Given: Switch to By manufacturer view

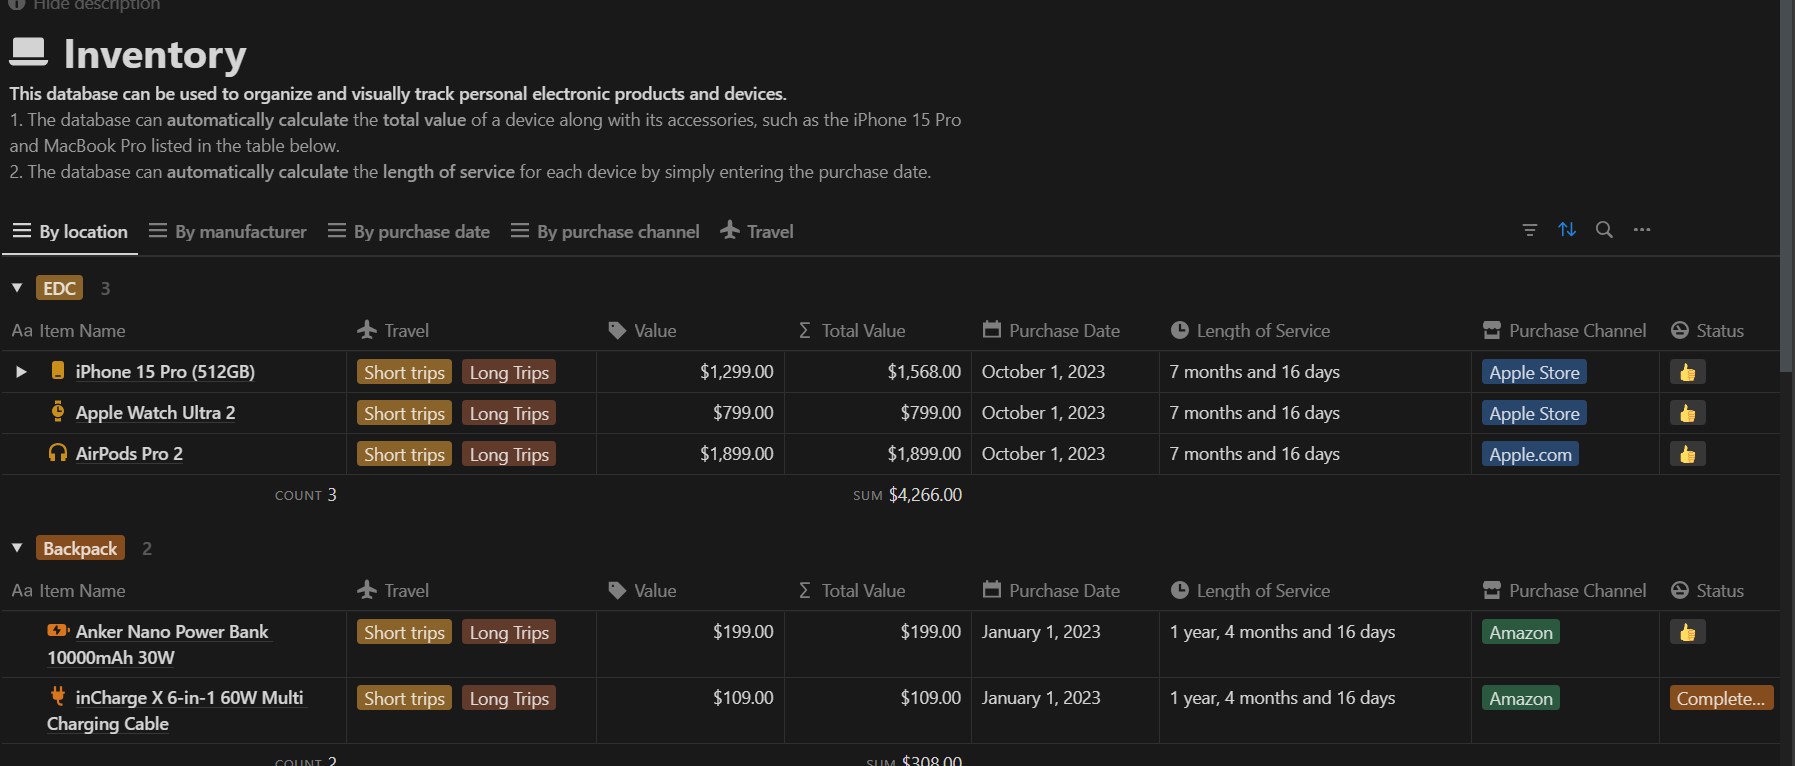Looking at the screenshot, I should click(228, 231).
